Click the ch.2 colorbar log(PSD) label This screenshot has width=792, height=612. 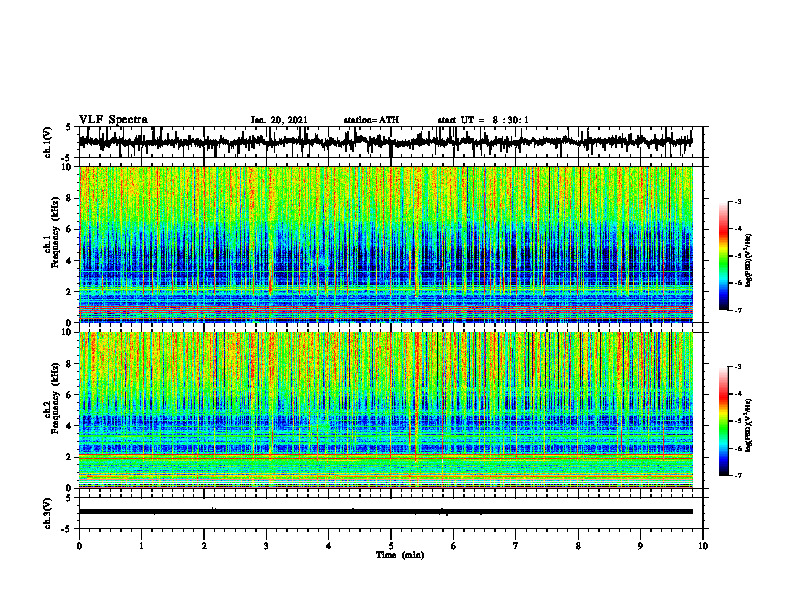[x=749, y=424]
